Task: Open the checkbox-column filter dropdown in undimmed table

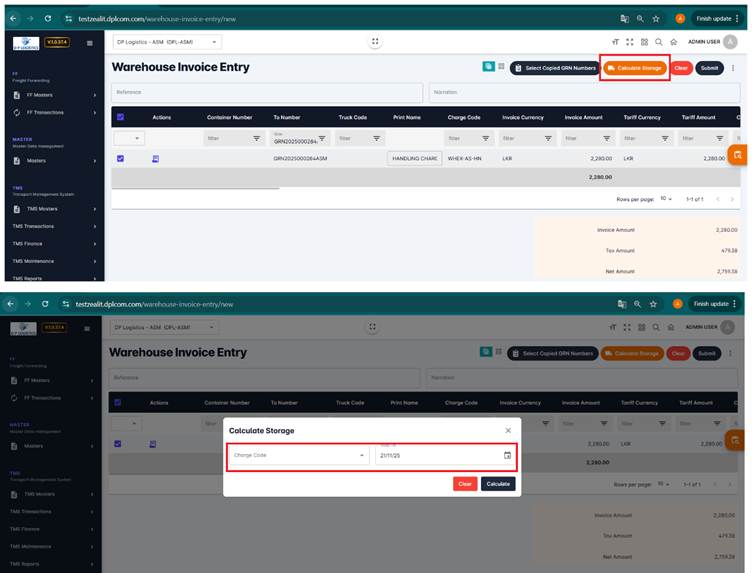Action: [129, 139]
